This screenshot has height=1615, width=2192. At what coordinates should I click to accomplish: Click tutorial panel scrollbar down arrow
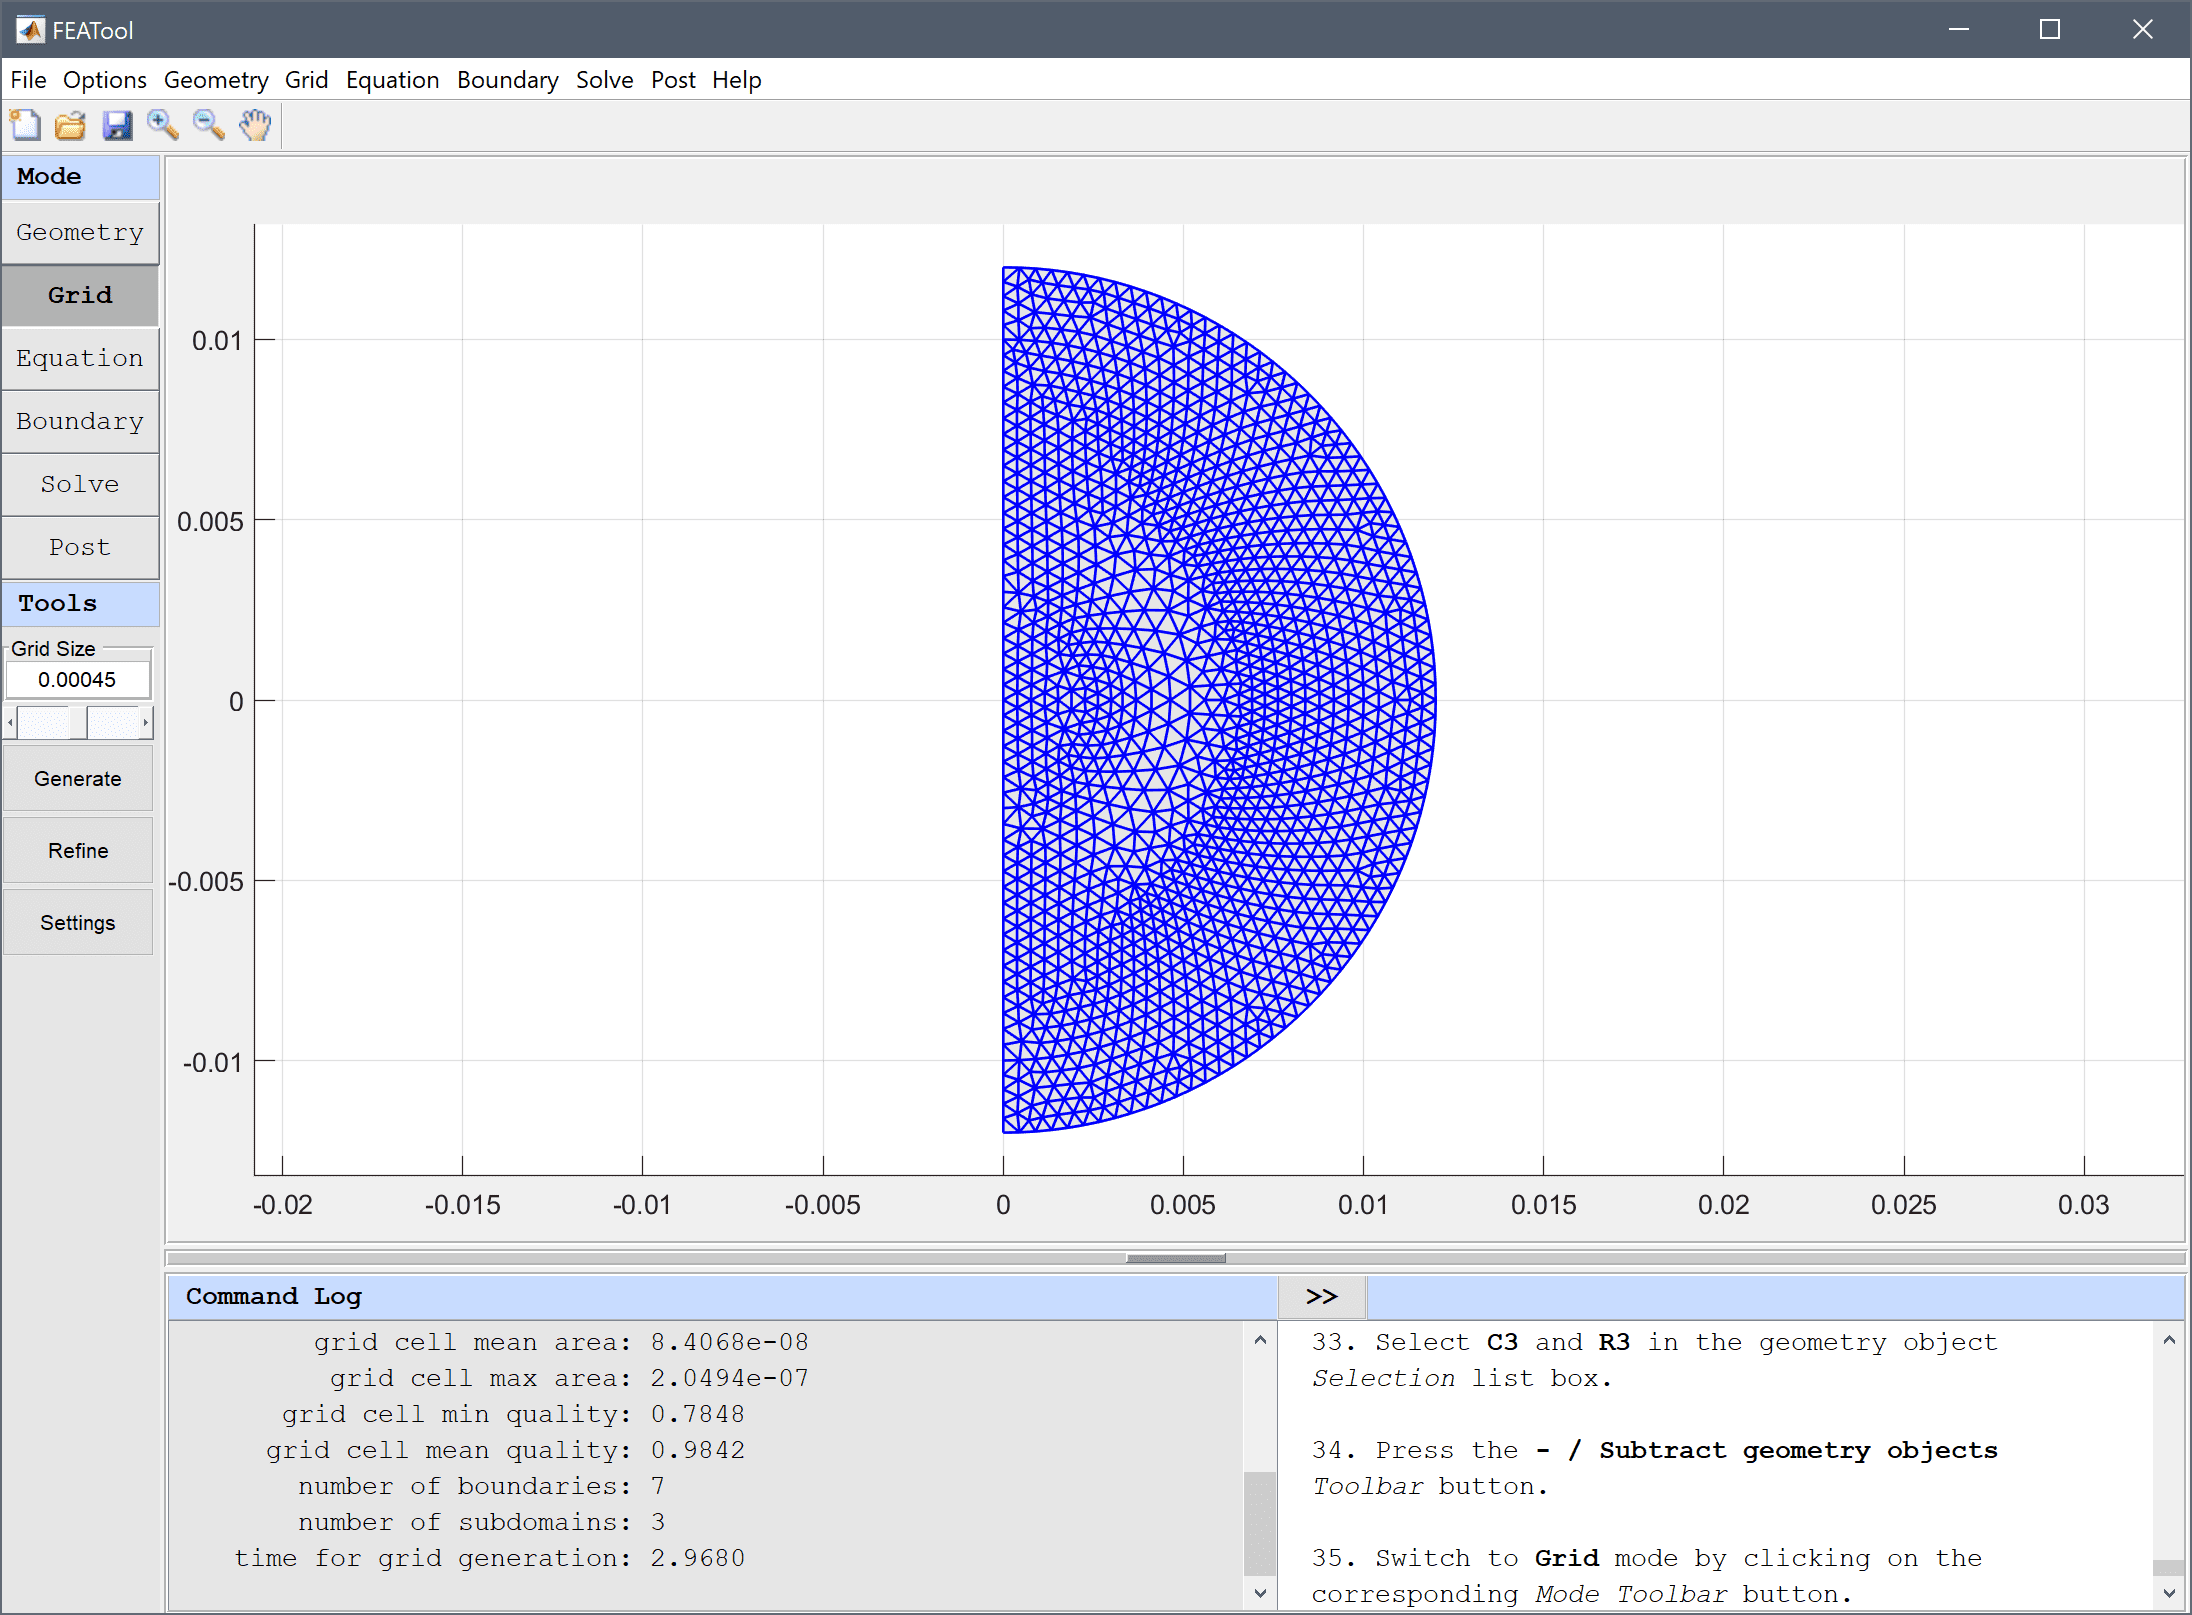2169,1594
